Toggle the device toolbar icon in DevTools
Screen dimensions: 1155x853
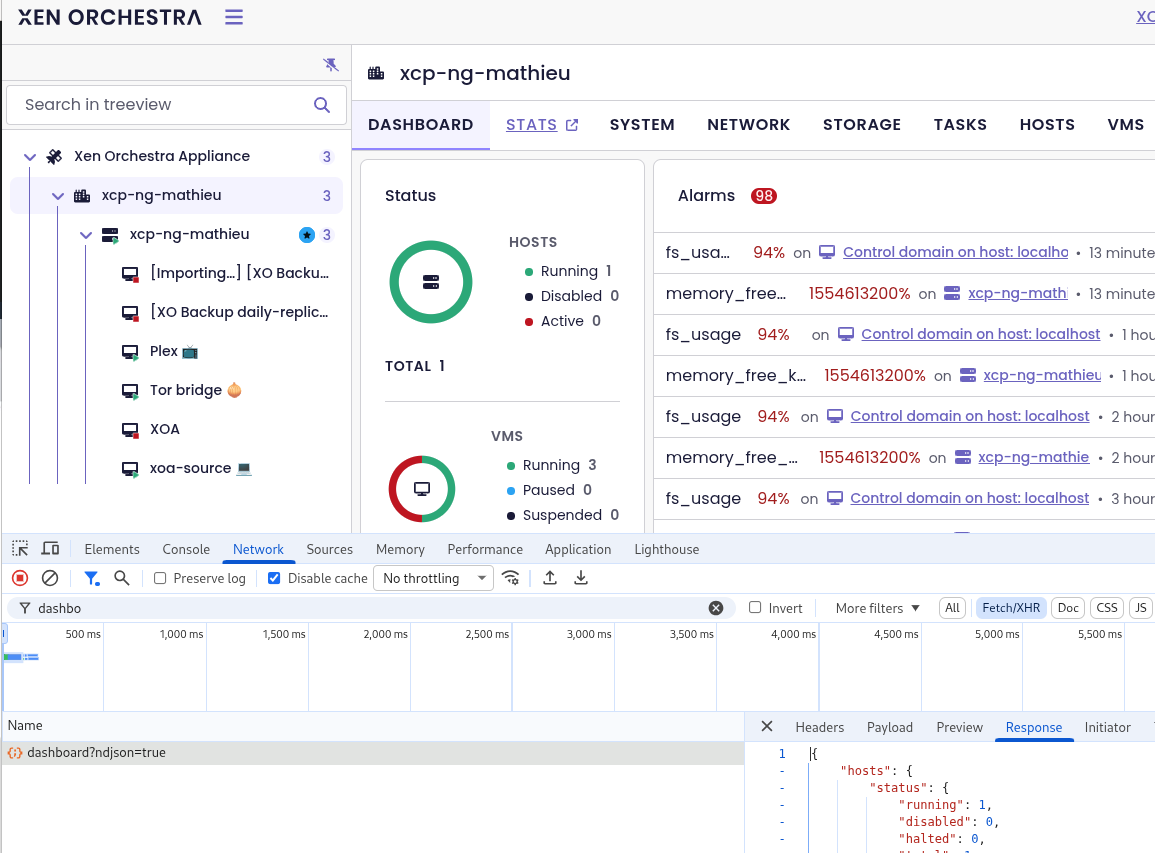pos(50,549)
